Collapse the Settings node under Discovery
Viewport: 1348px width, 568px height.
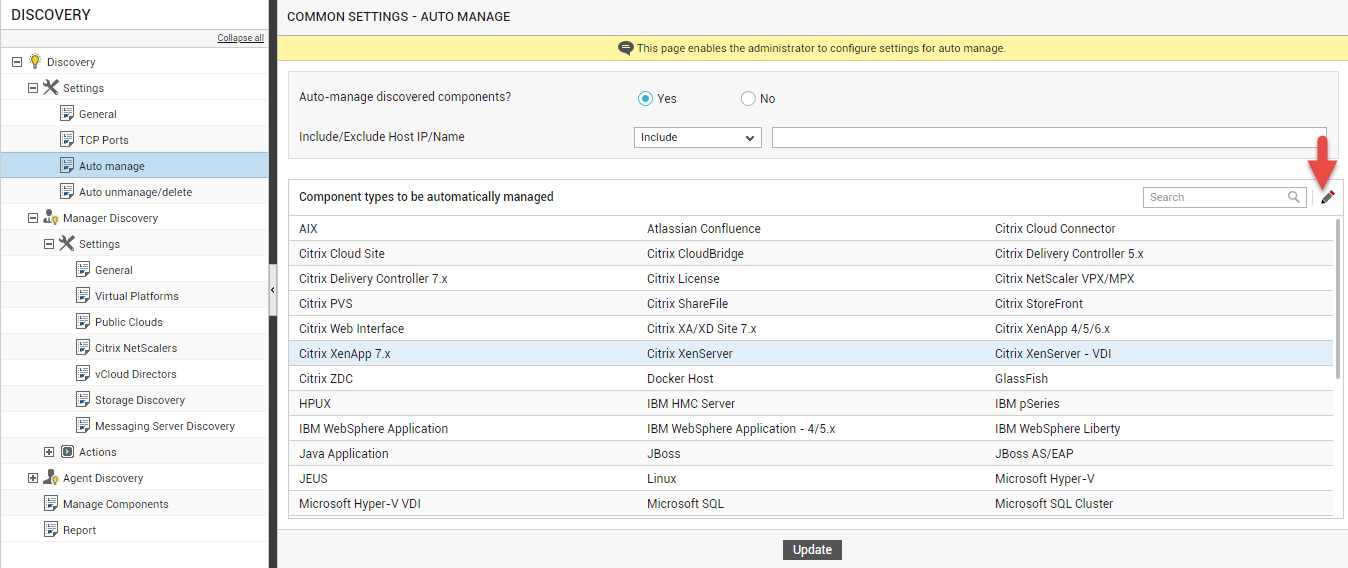pos(33,88)
